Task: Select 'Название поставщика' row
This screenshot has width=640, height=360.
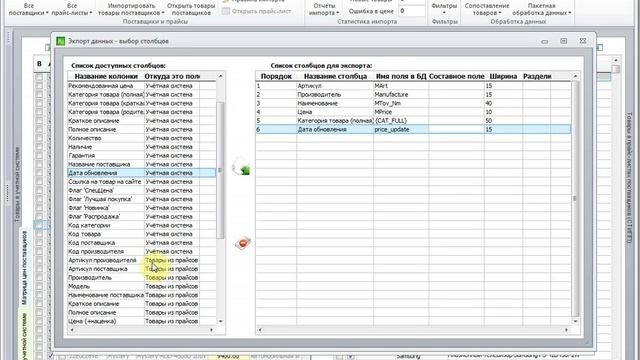Action: pyautogui.click(x=142, y=164)
